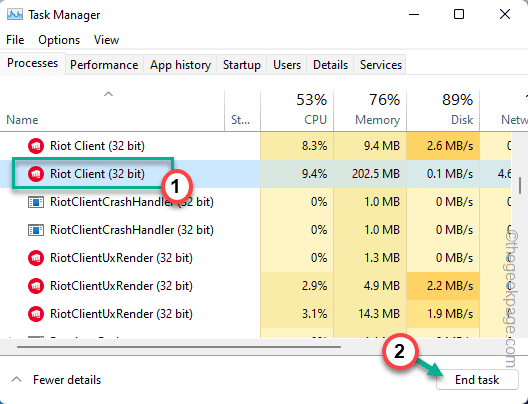Viewport: 528px width, 404px height.
Task: Switch to the Services tab
Action: pos(381,65)
